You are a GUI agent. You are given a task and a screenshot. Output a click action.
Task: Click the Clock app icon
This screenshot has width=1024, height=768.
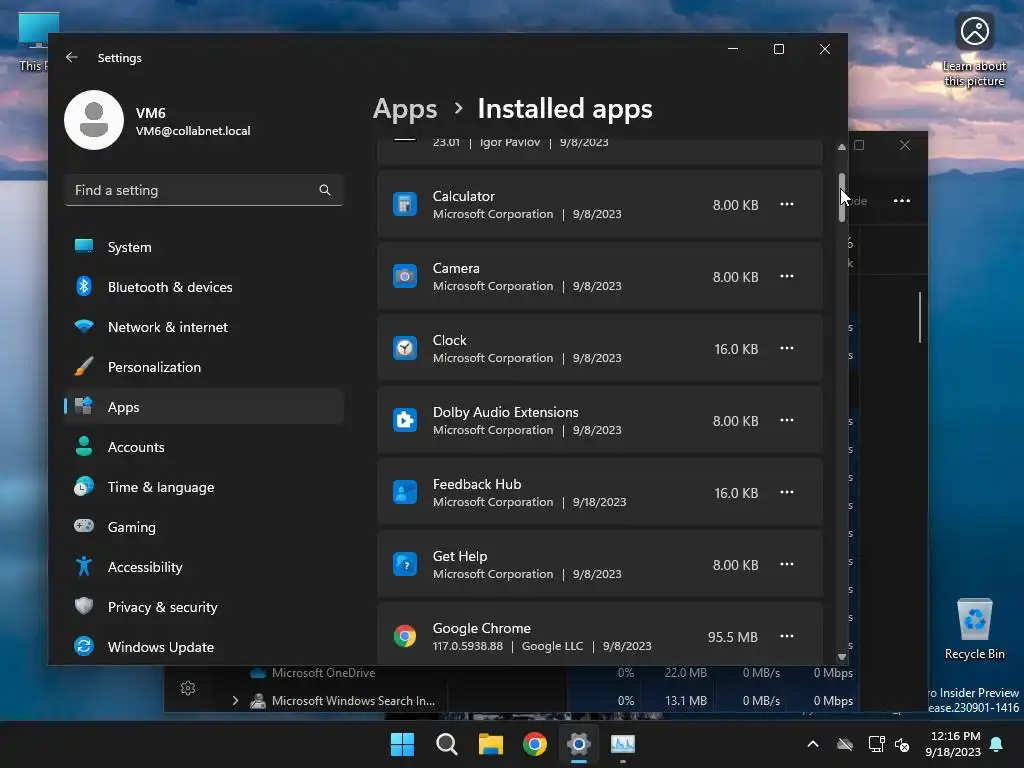[405, 348]
